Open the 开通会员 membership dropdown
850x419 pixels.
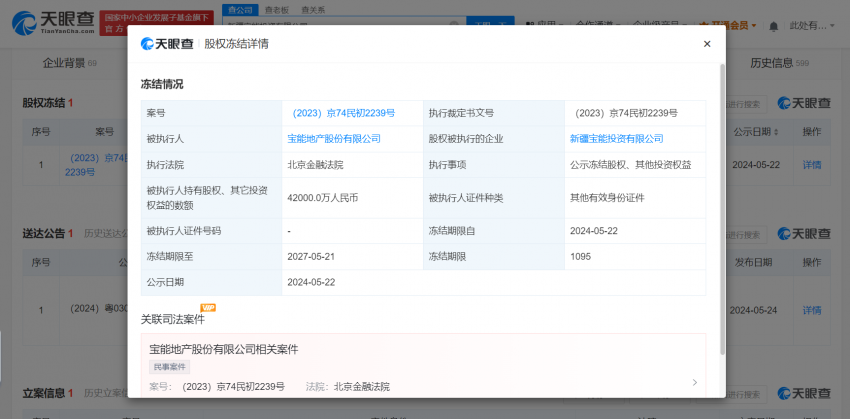pos(728,25)
